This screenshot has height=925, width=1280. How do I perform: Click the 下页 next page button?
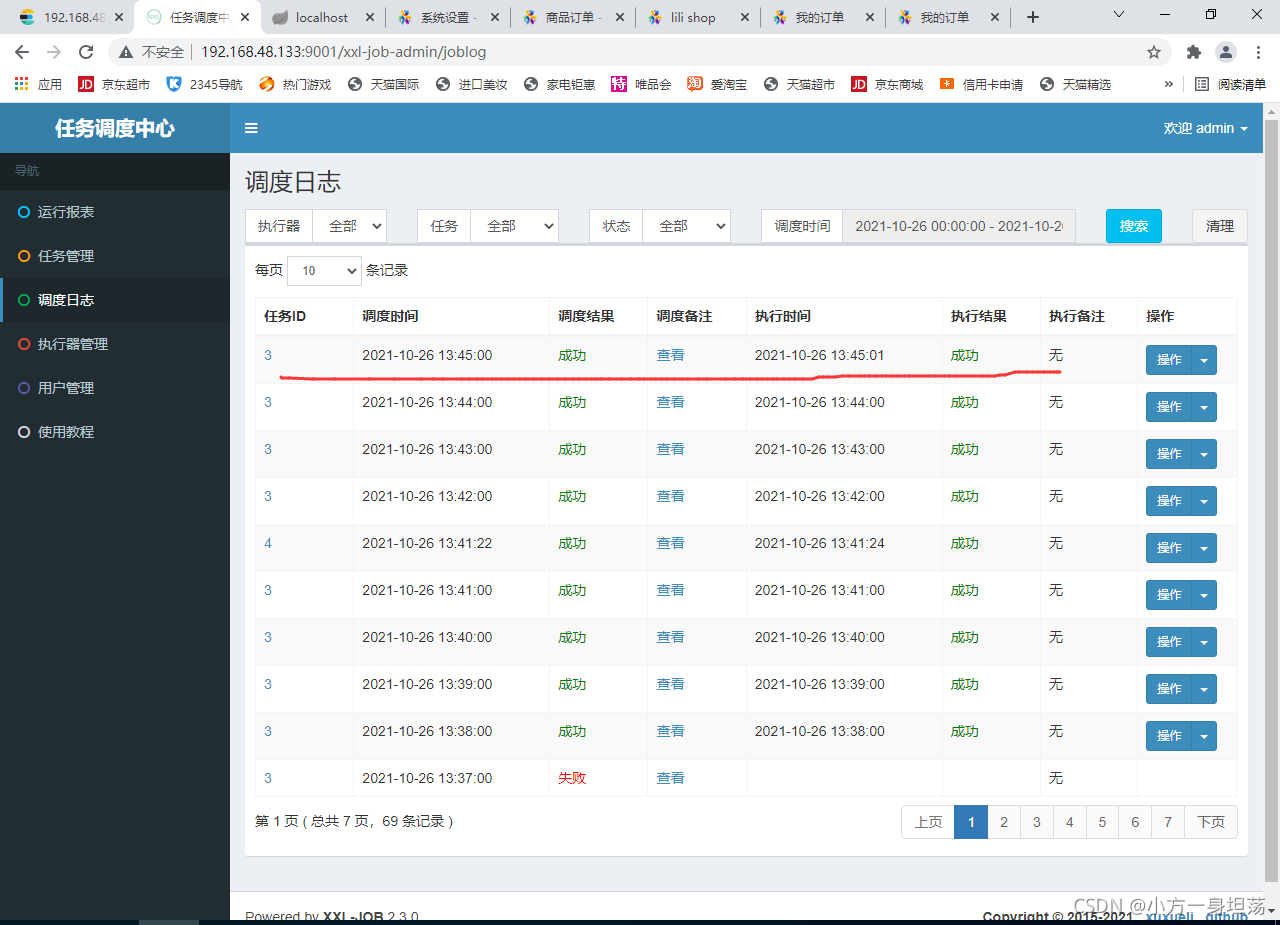[x=1211, y=822]
